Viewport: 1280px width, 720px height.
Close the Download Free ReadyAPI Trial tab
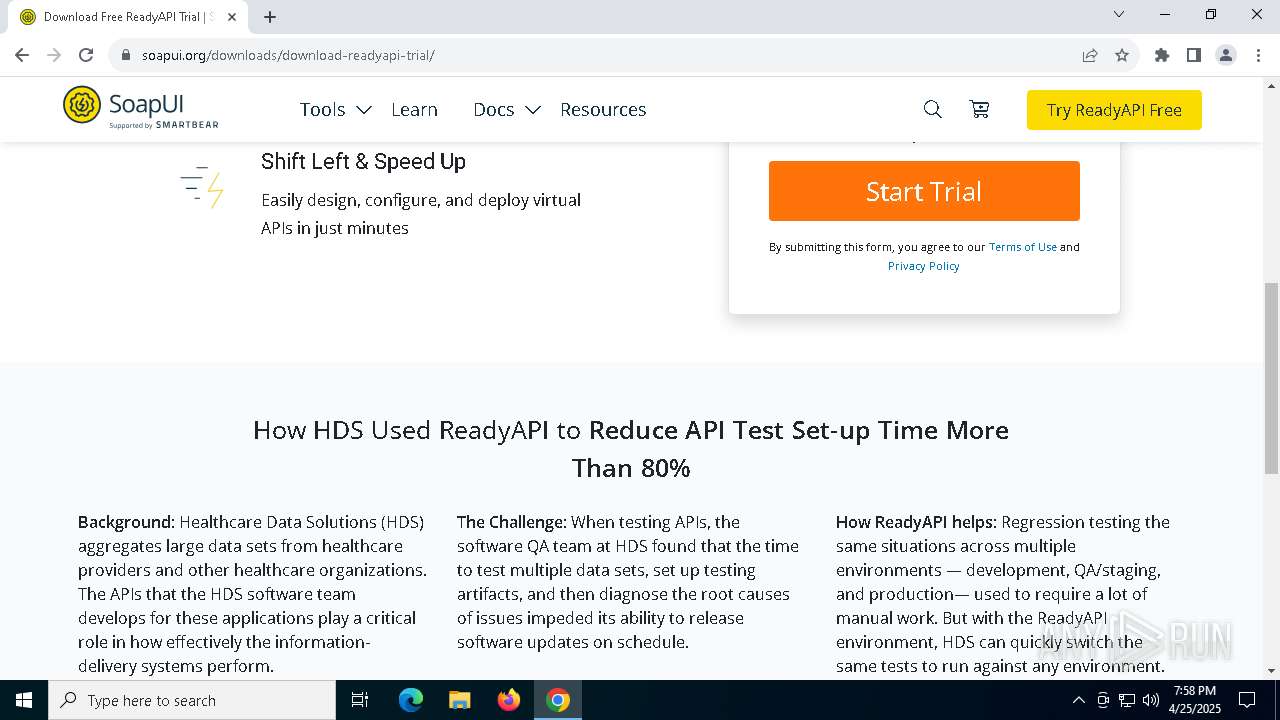click(232, 17)
